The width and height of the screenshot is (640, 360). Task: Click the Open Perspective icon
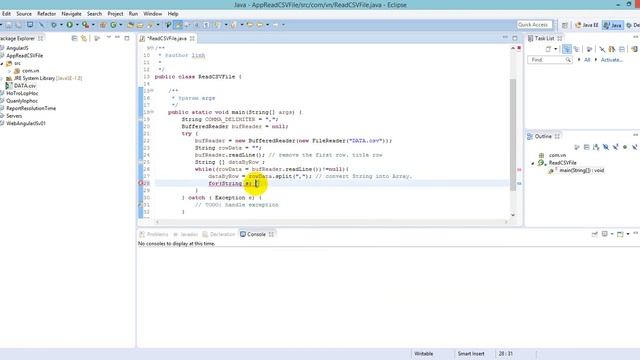(x=565, y=25)
